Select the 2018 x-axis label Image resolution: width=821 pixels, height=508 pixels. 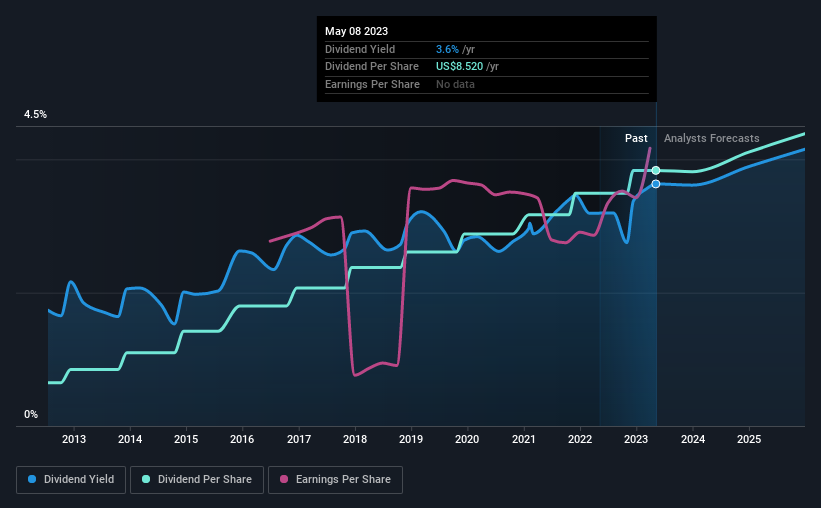355,439
